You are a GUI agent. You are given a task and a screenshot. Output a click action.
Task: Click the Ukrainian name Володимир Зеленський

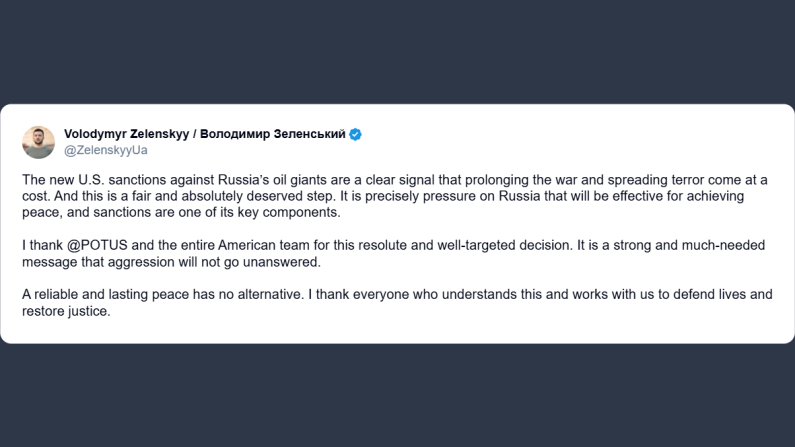pyautogui.click(x=273, y=134)
